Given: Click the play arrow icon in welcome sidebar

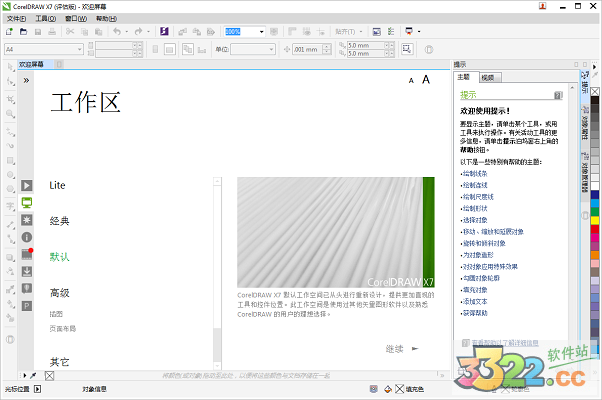Looking at the screenshot, I should point(27,185).
